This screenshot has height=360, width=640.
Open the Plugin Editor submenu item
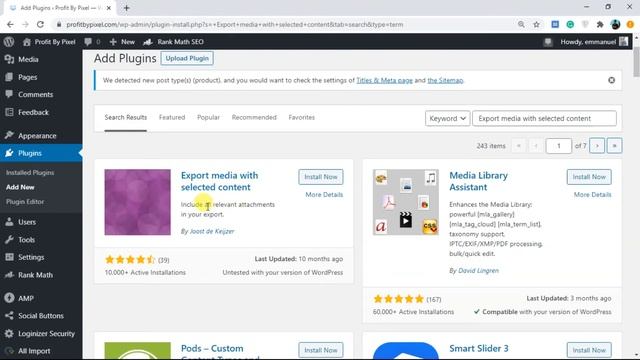[x=25, y=202]
